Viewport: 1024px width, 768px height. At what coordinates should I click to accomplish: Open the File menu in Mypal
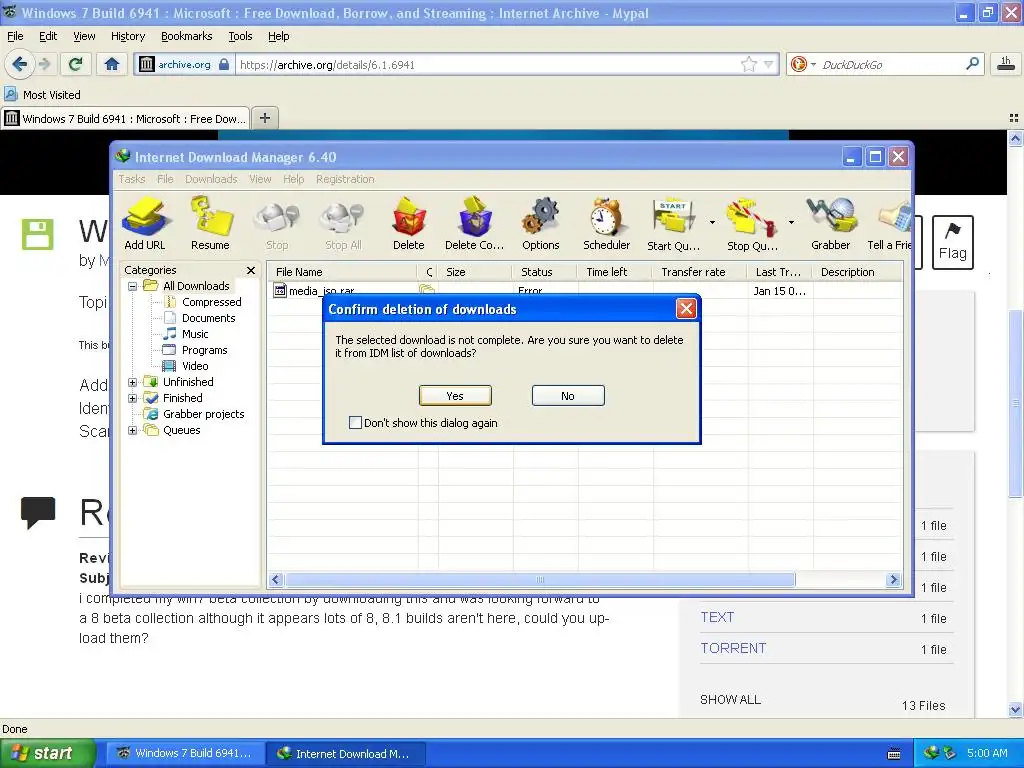[x=15, y=36]
